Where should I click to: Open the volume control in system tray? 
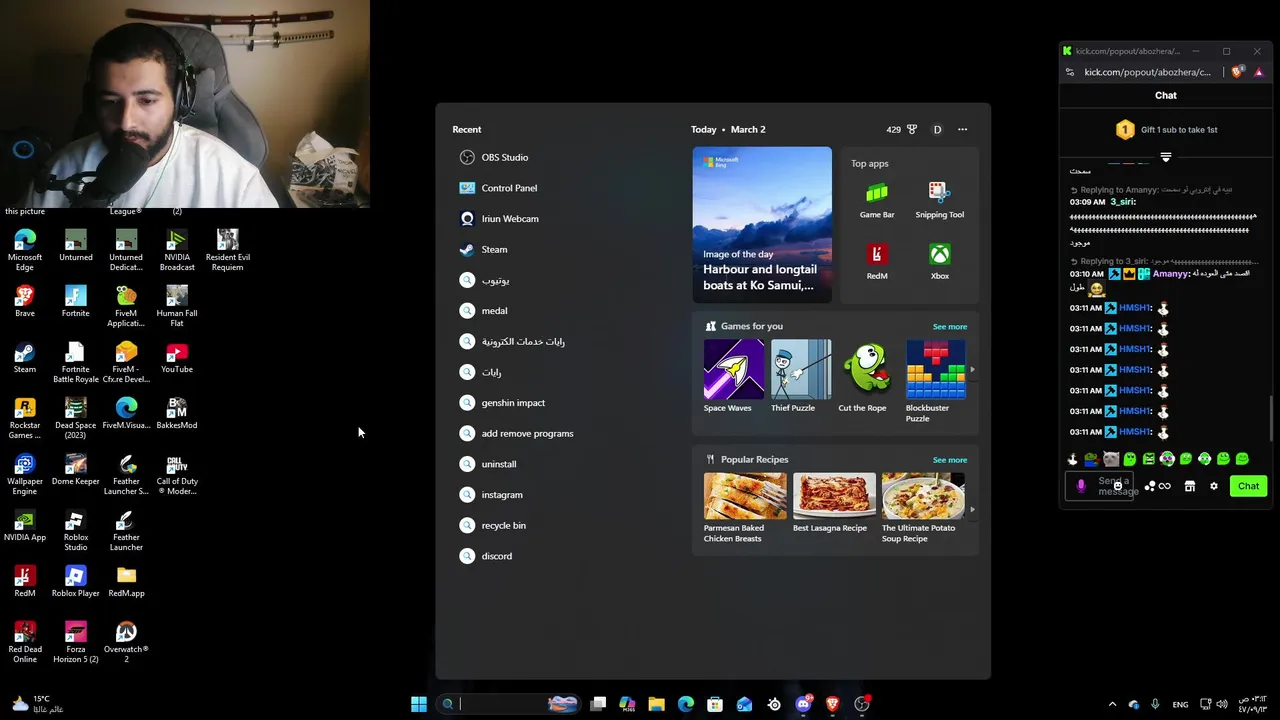pos(1223,704)
